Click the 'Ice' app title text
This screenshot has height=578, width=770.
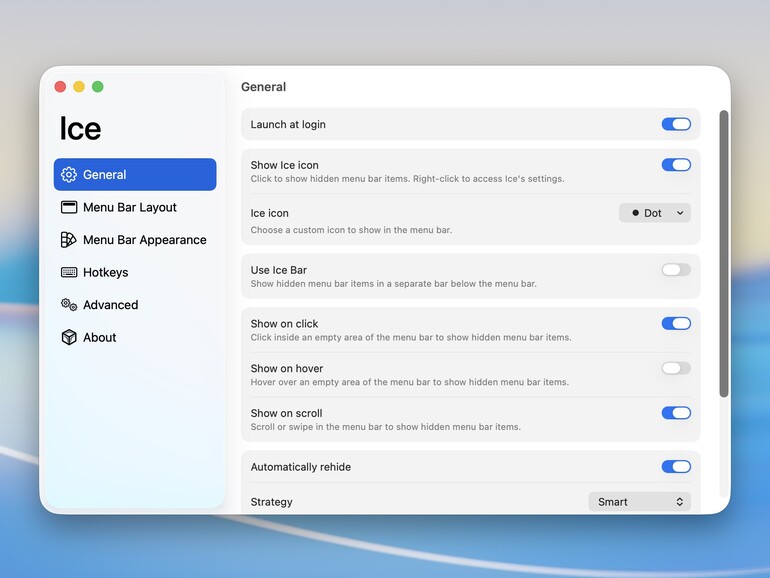pyautogui.click(x=80, y=129)
